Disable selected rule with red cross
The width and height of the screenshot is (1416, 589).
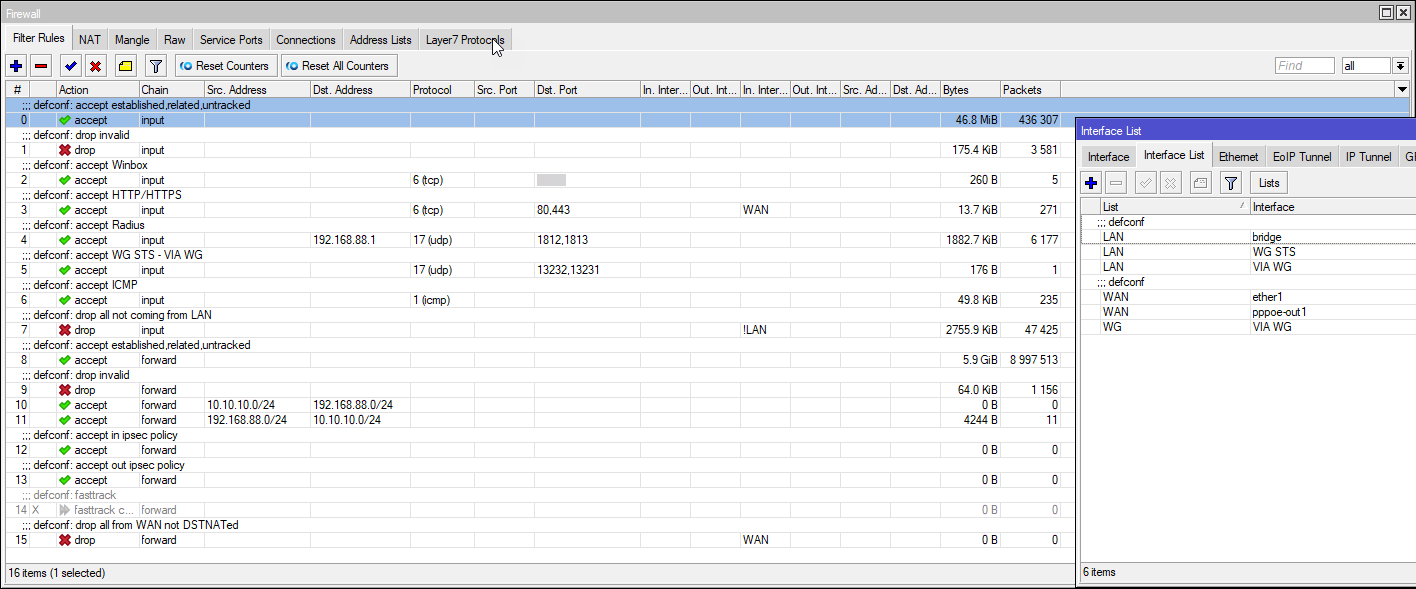pyautogui.click(x=96, y=66)
